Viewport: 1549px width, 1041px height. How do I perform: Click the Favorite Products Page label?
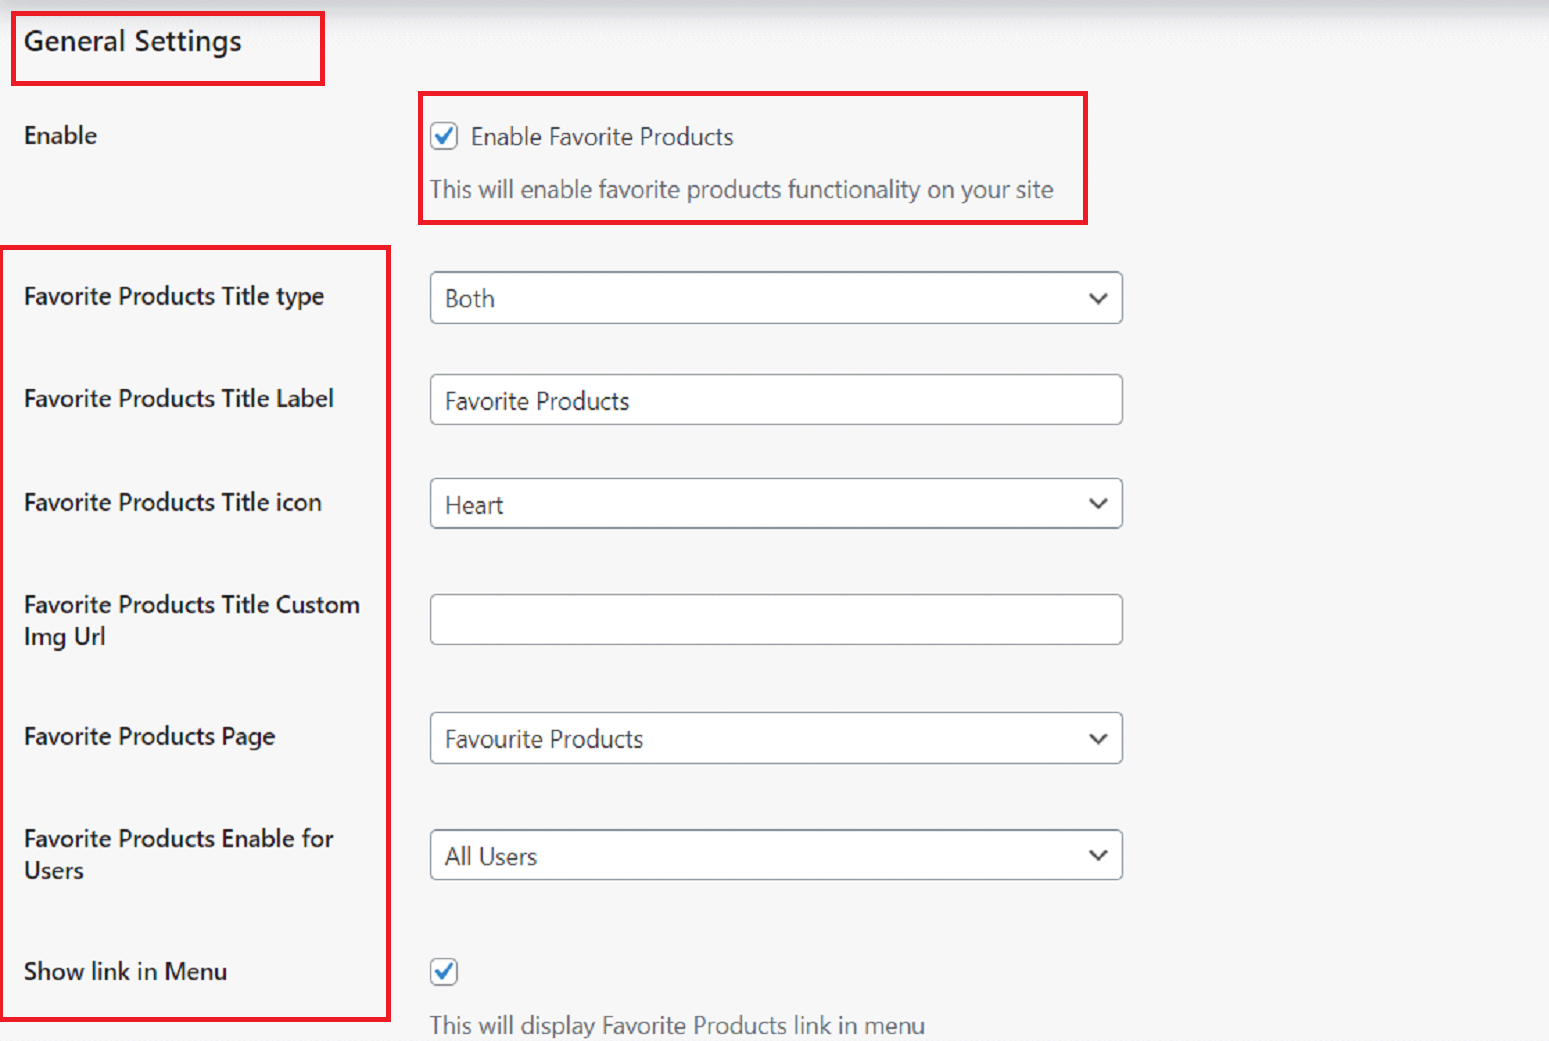point(150,737)
